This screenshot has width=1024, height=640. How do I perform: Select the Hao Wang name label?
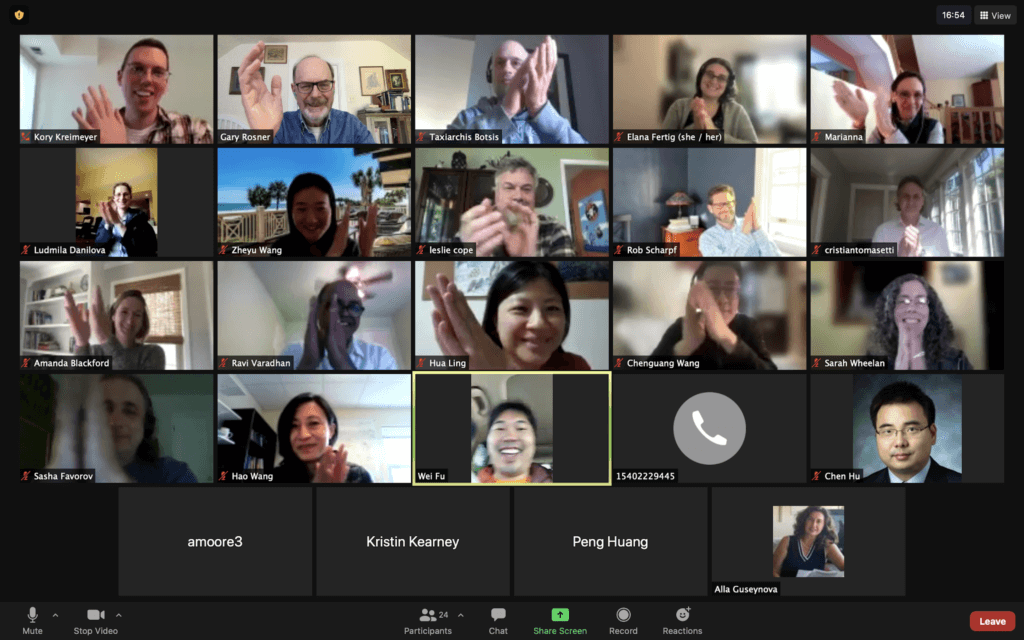252,476
